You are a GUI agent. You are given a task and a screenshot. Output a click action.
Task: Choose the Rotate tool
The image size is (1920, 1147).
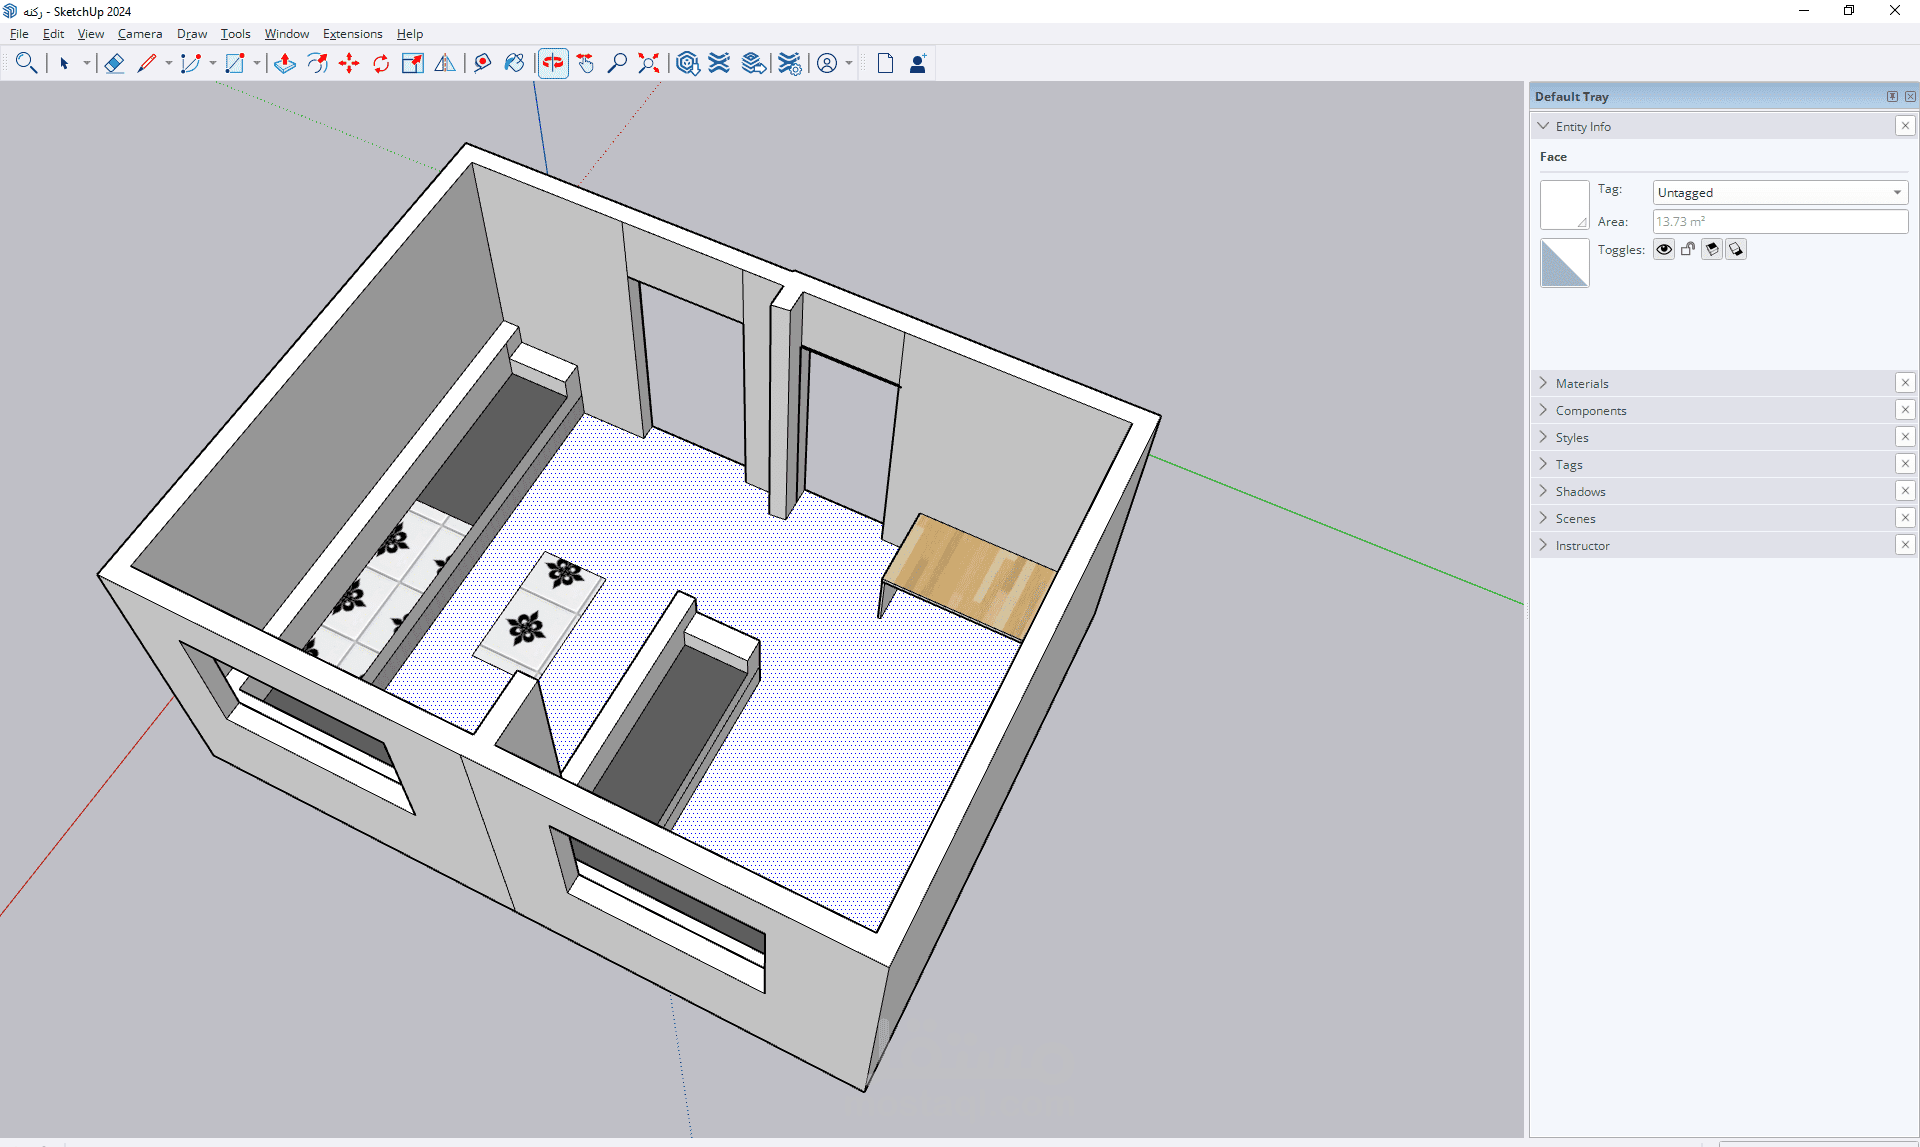(381, 64)
